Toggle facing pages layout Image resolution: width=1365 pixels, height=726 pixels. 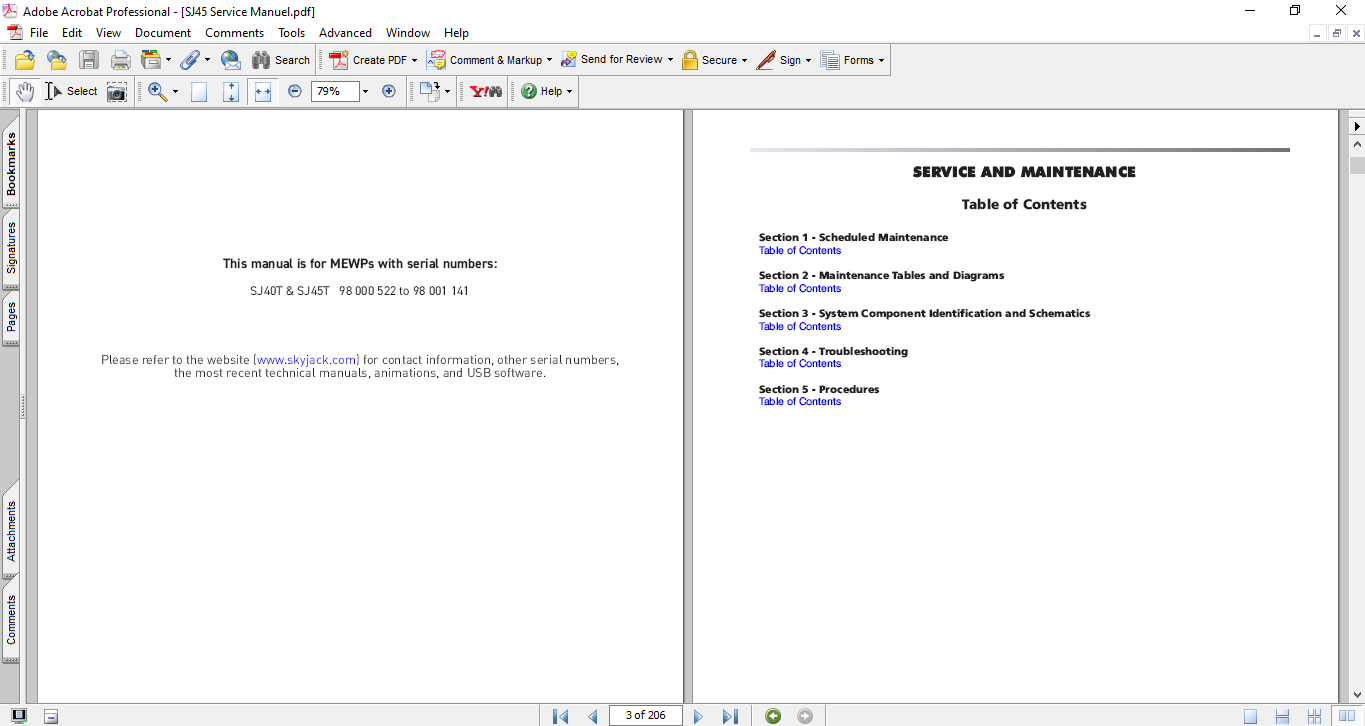(x=1346, y=716)
